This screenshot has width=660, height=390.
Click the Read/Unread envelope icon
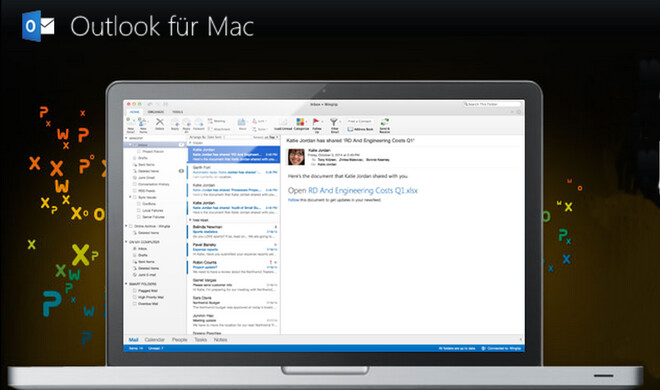point(283,122)
